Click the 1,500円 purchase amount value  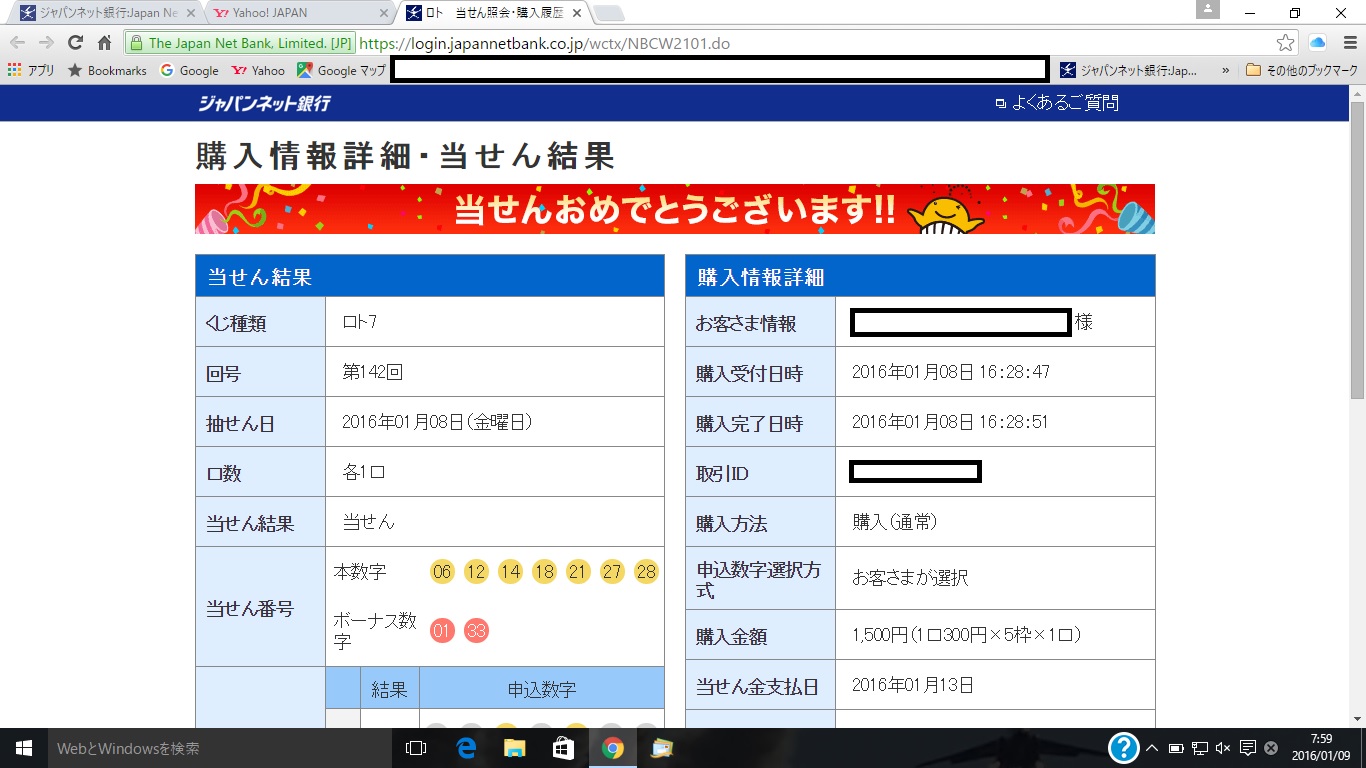point(966,635)
